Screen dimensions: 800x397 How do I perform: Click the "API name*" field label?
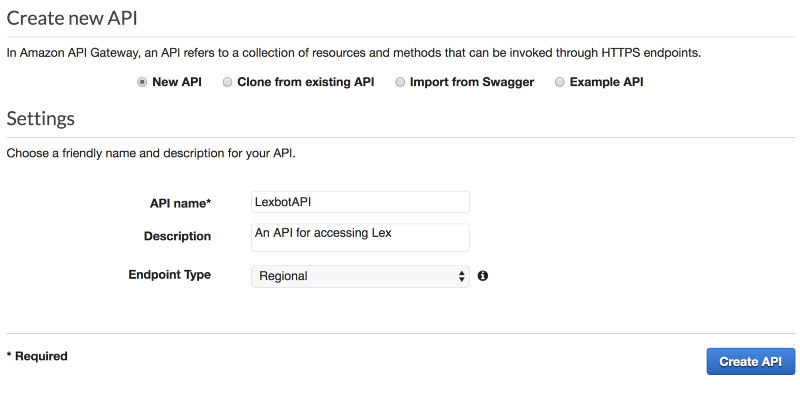coord(180,203)
